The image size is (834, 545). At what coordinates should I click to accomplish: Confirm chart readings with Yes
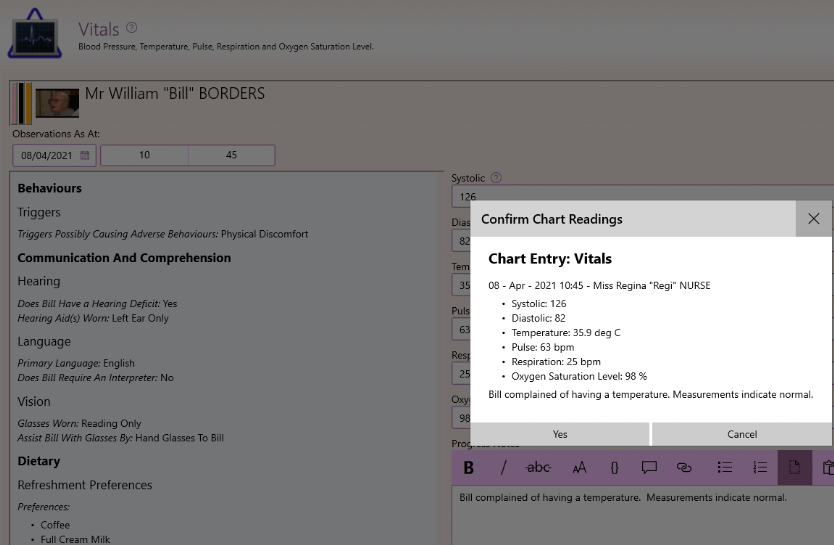(560, 434)
